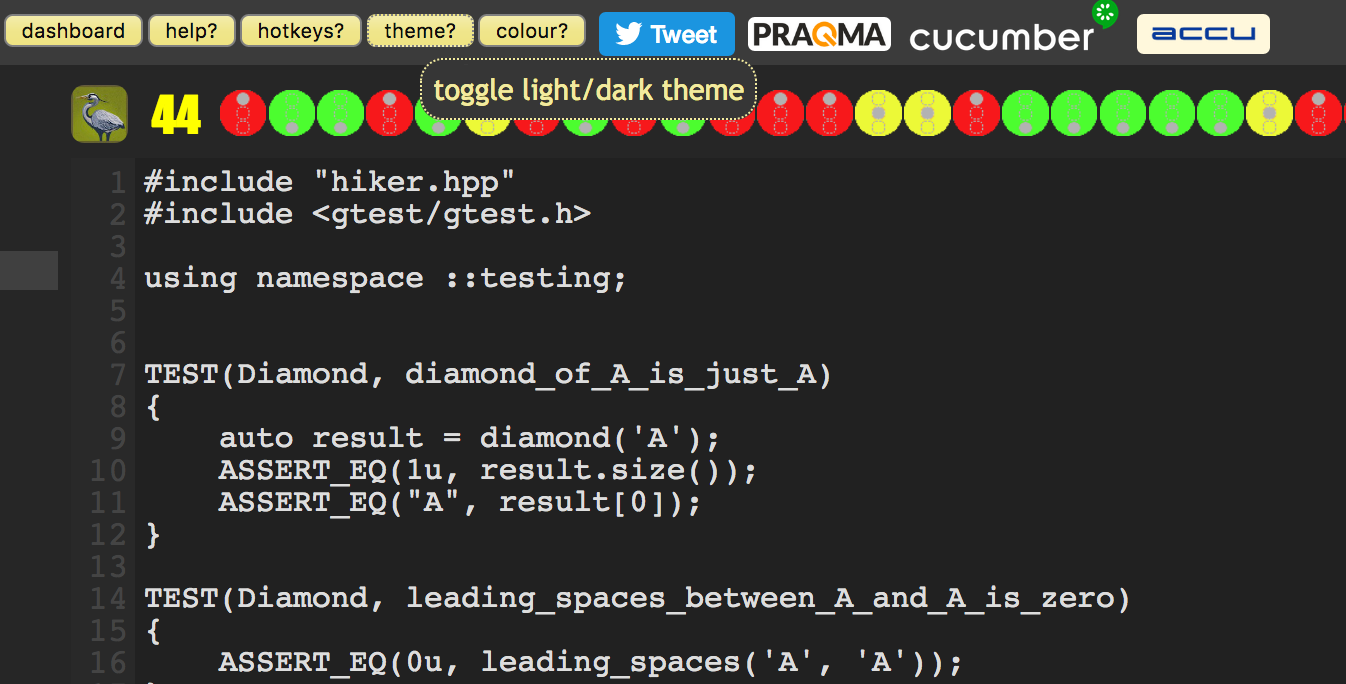Show the hotkeys? list
1346x684 pixels.
[301, 31]
